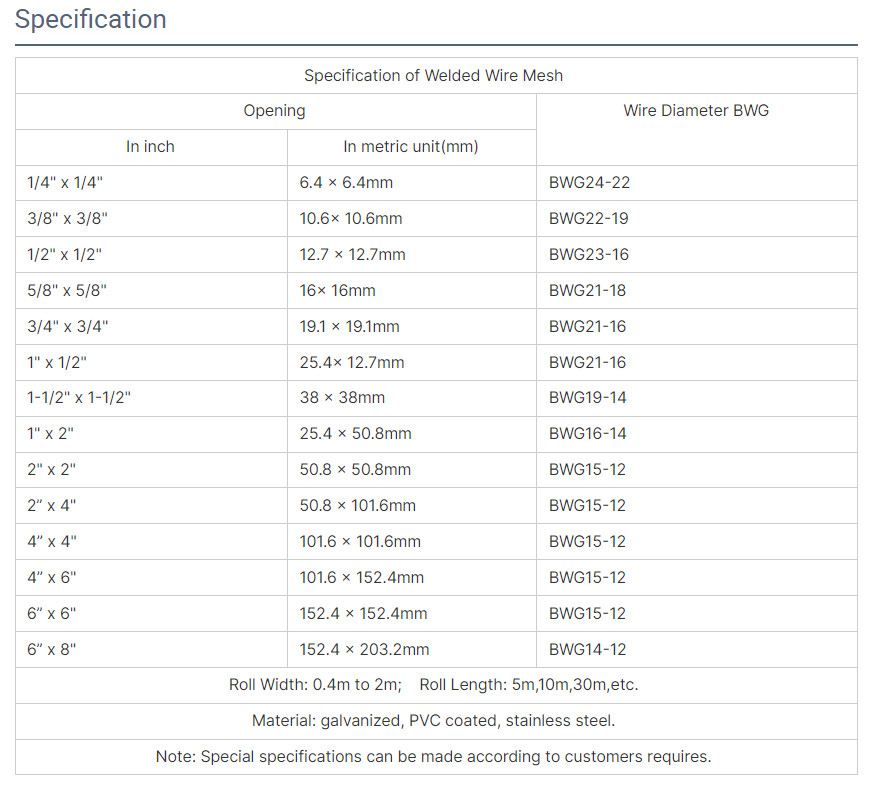Select the Opening column header
The width and height of the screenshot is (875, 786).
coord(275,111)
